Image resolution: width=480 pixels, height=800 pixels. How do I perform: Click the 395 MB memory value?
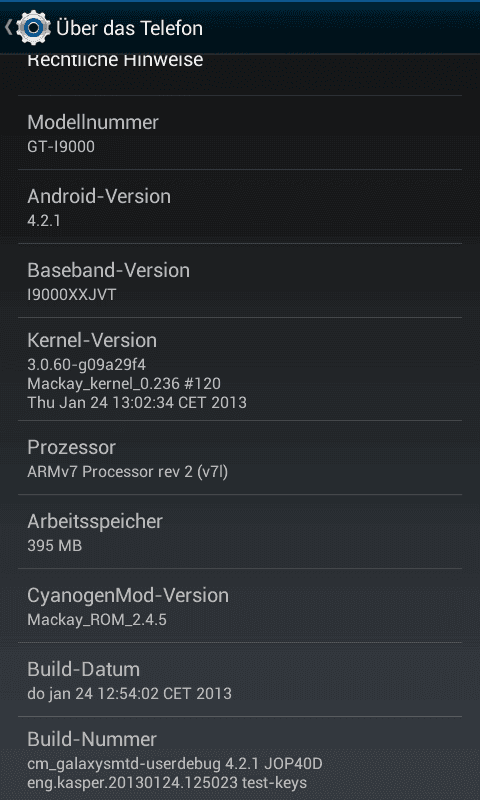tap(54, 546)
